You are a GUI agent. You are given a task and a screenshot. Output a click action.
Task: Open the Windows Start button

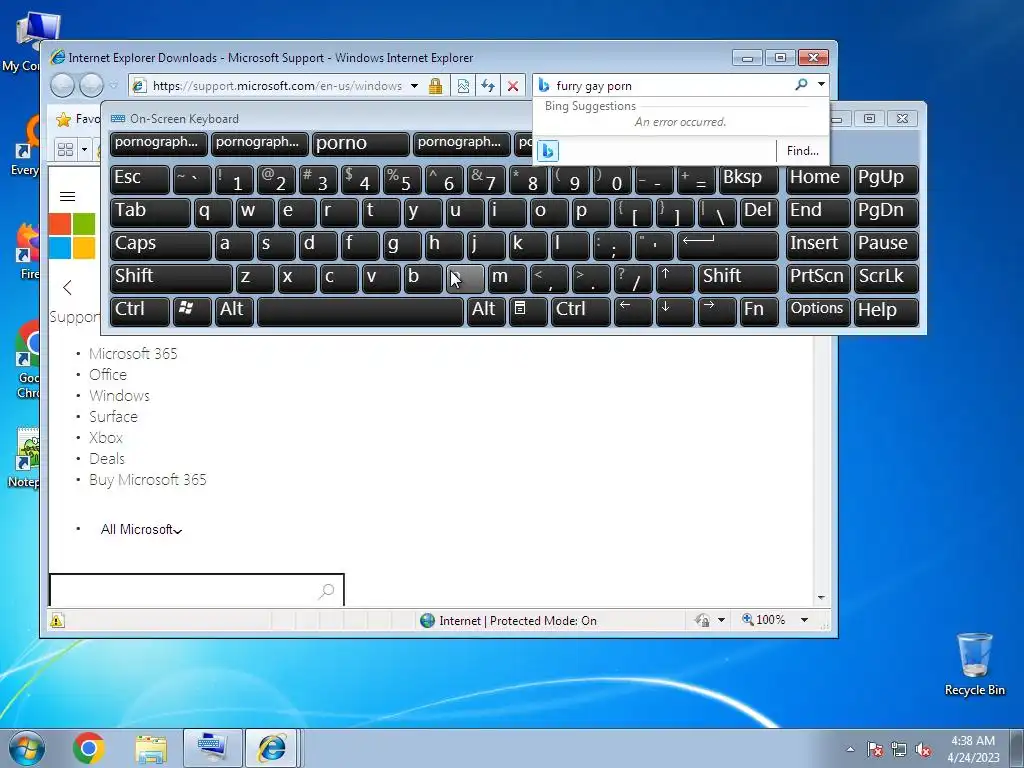[27, 748]
